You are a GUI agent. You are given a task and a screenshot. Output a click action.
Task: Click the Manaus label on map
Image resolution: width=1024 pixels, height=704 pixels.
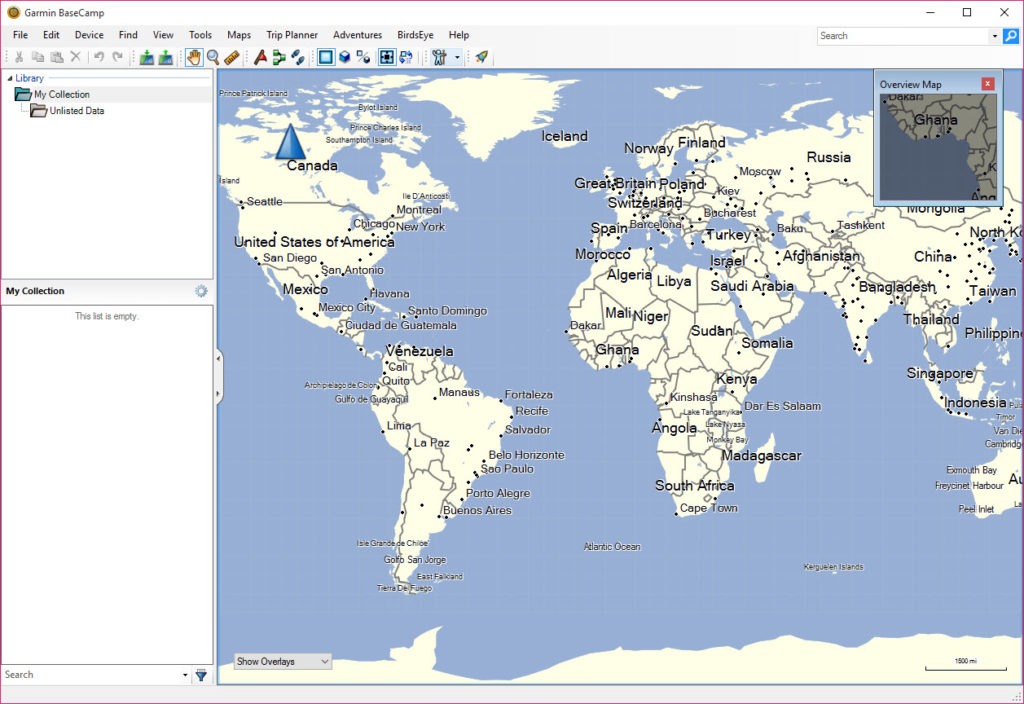459,392
